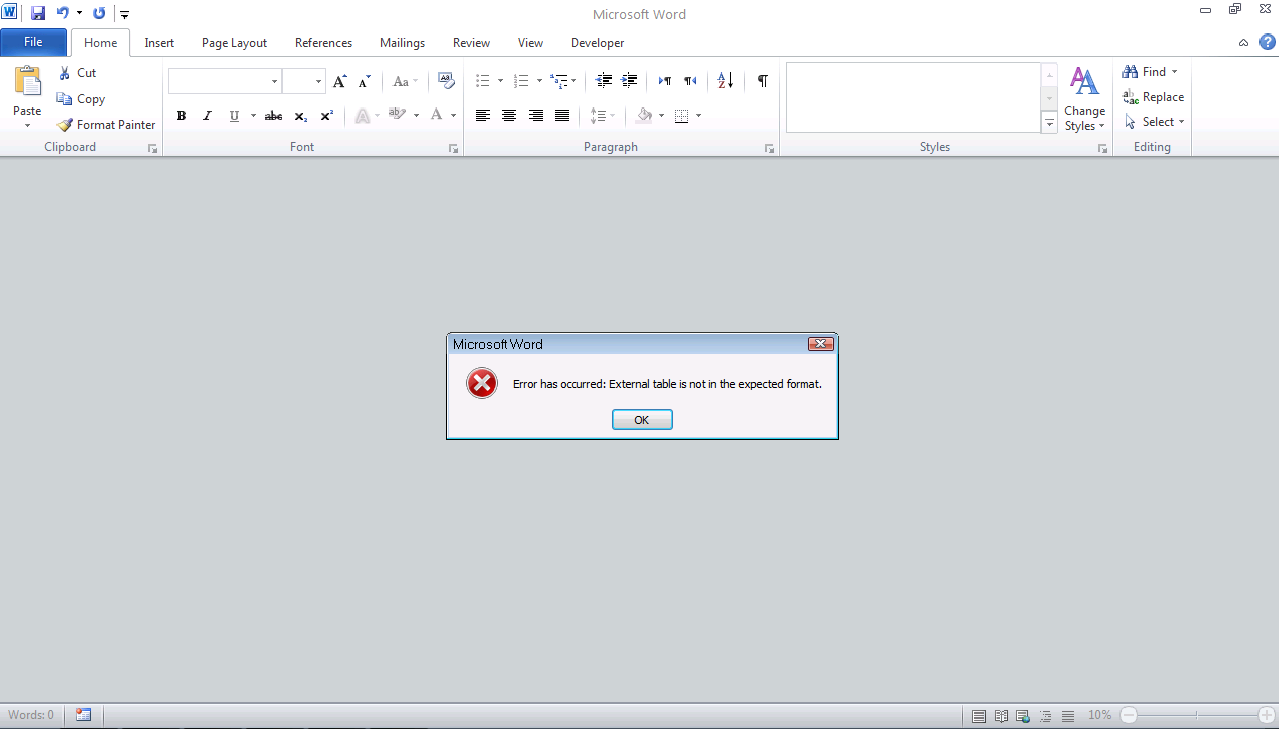Open the Change Case dropdown
Image resolution: width=1279 pixels, height=729 pixels.
coord(405,81)
